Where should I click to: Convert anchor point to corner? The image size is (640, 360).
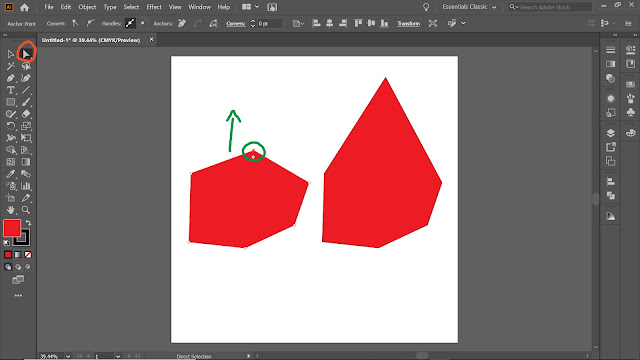[76, 23]
